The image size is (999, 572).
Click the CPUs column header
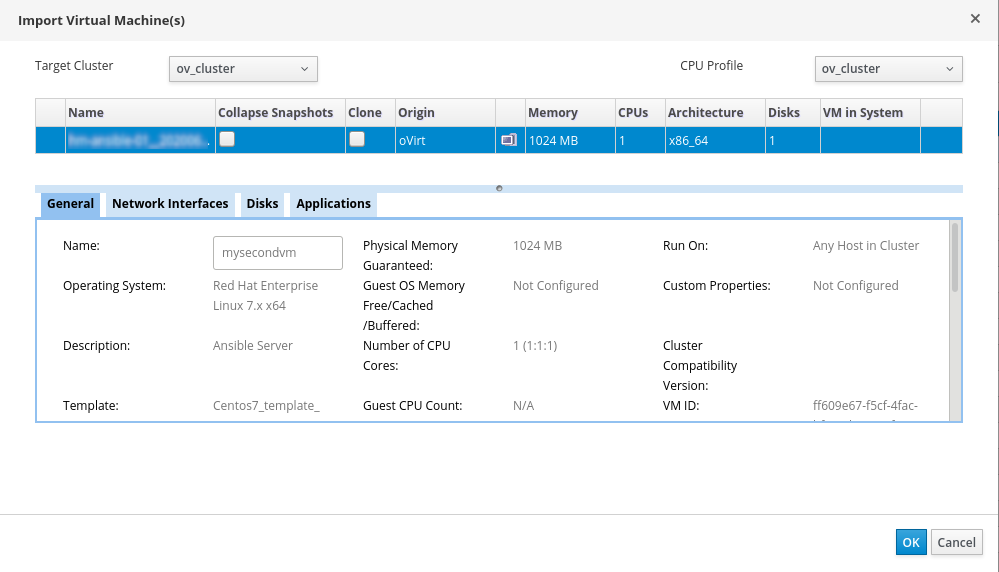(640, 113)
